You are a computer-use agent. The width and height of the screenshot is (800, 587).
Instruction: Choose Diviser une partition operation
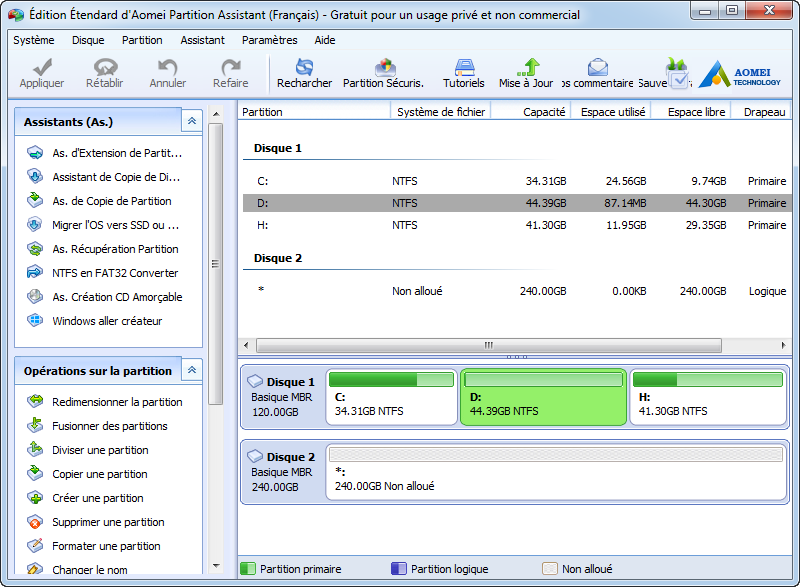pyautogui.click(x=88, y=450)
